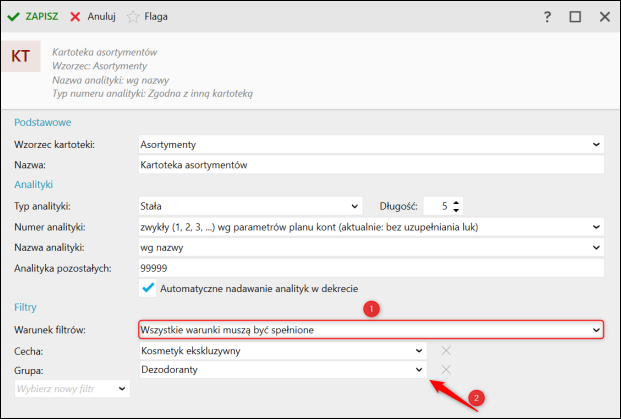Open the Typ analityki dropdown
Image resolution: width=621 pixels, height=419 pixels.
click(x=354, y=207)
